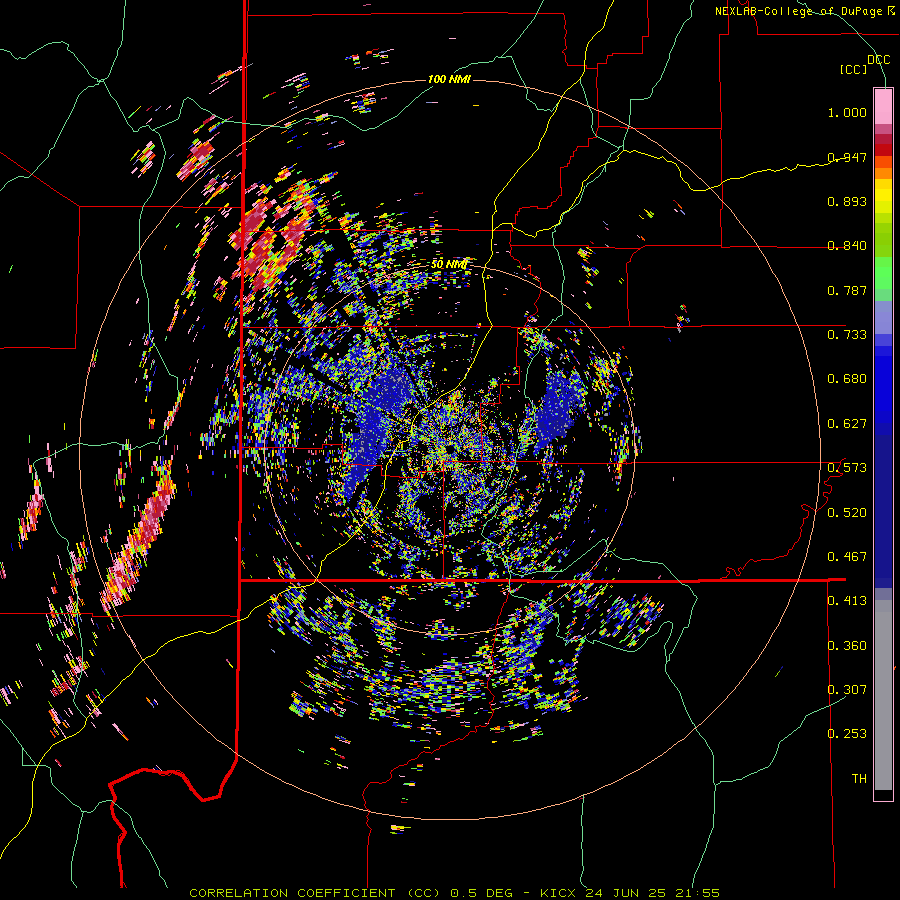Select the 0.467 legend value
This screenshot has width=900, height=900.
[847, 557]
